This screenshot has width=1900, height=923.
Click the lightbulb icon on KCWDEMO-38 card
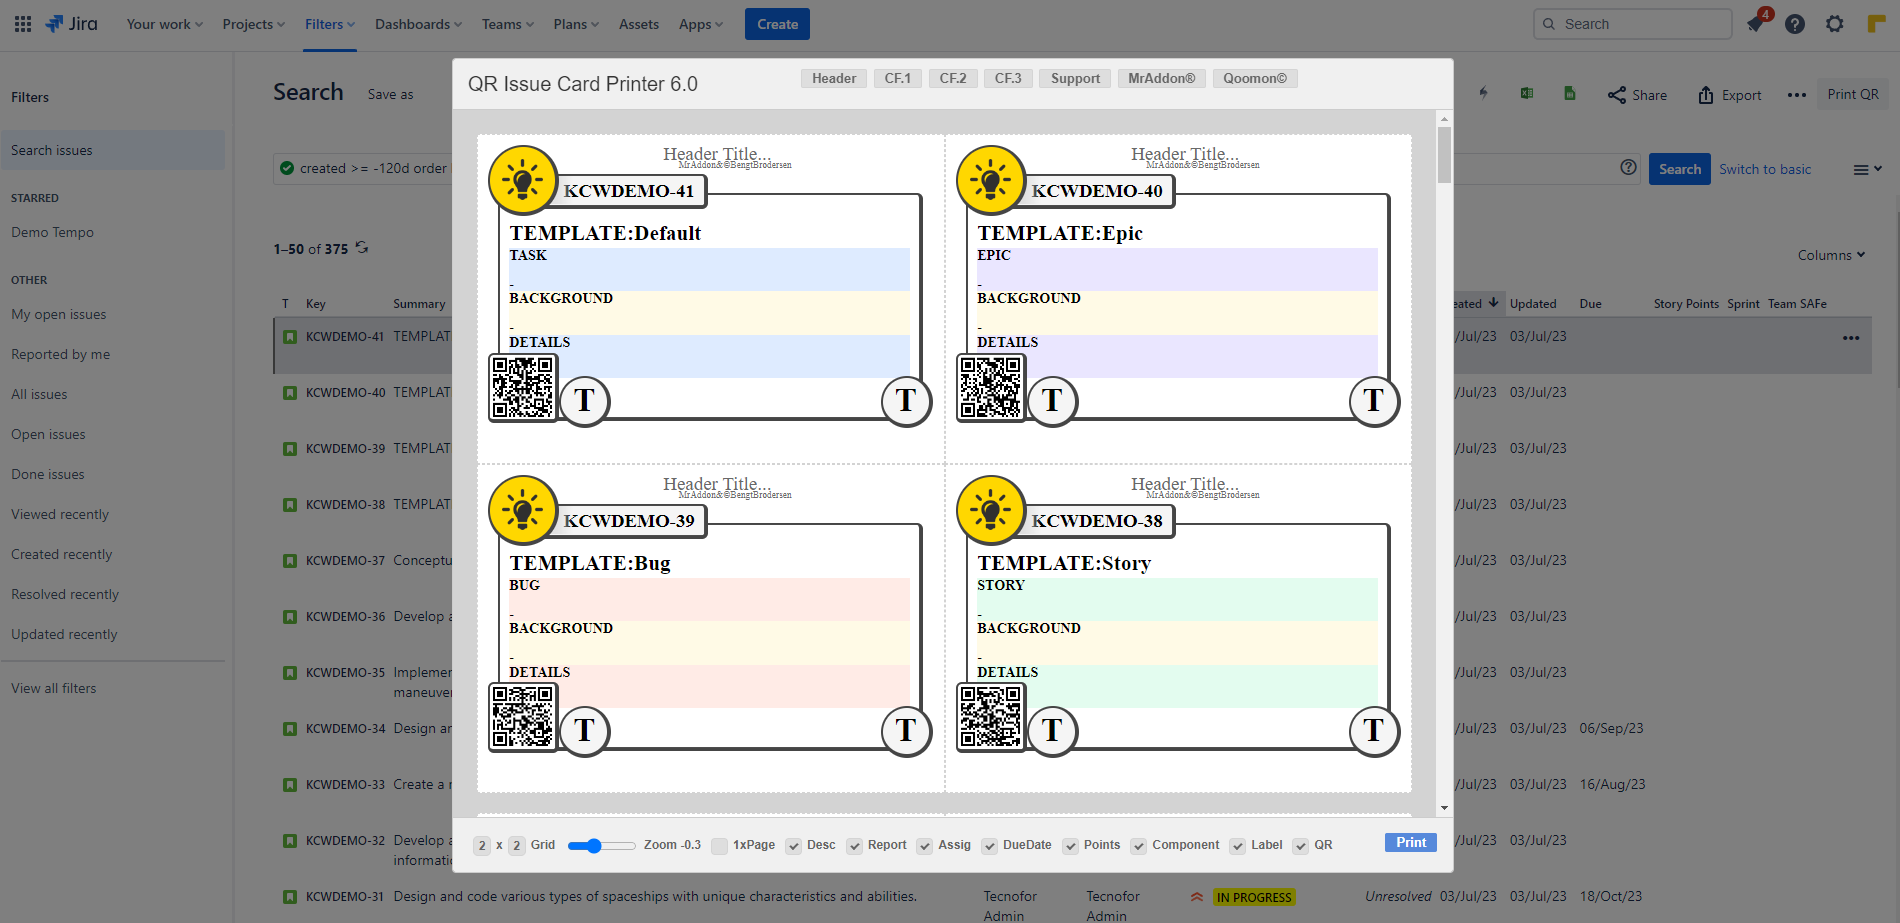coord(990,510)
